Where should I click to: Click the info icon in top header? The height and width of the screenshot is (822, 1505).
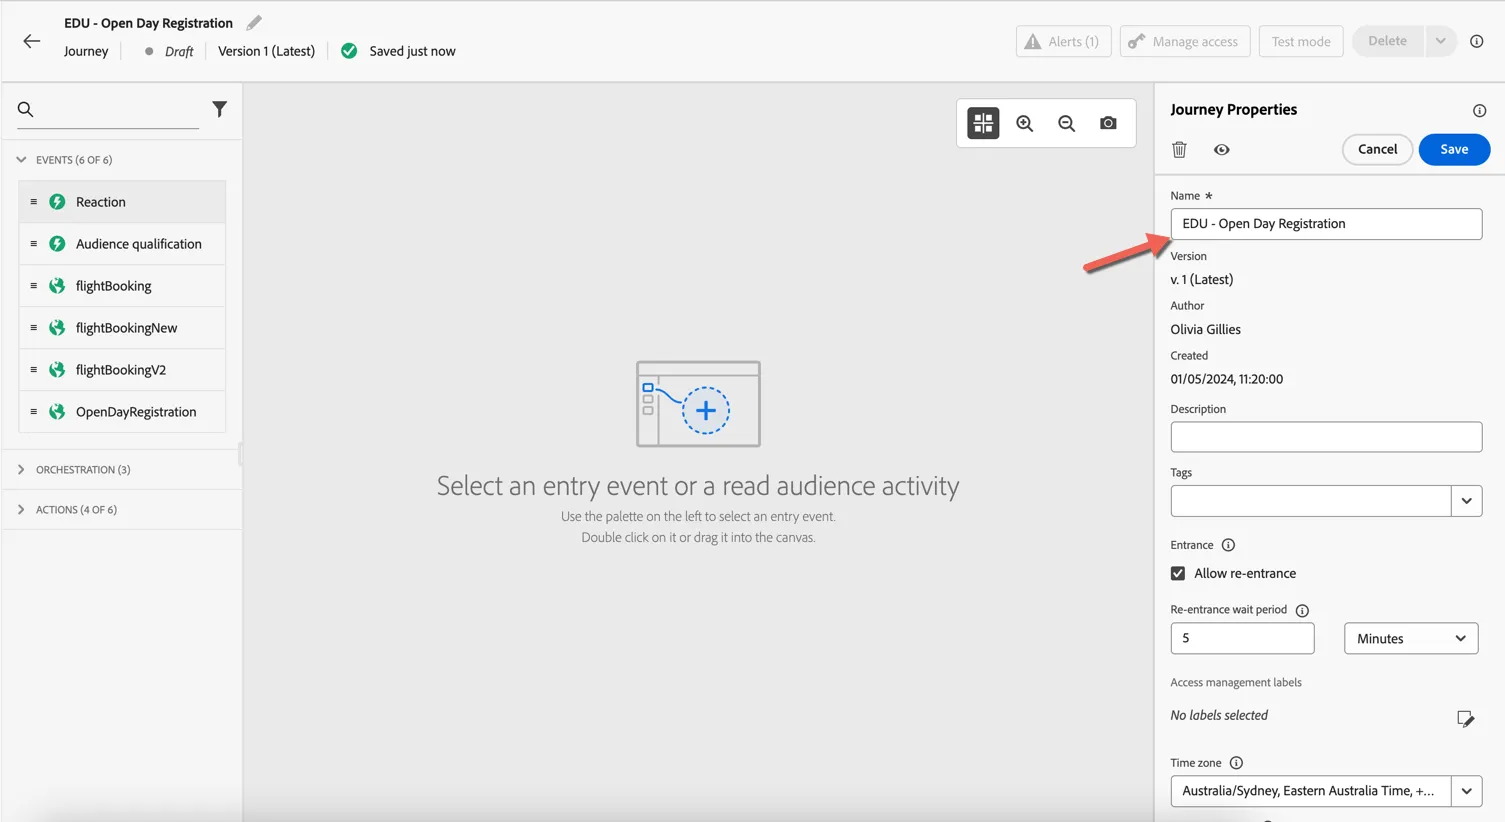[1477, 41]
